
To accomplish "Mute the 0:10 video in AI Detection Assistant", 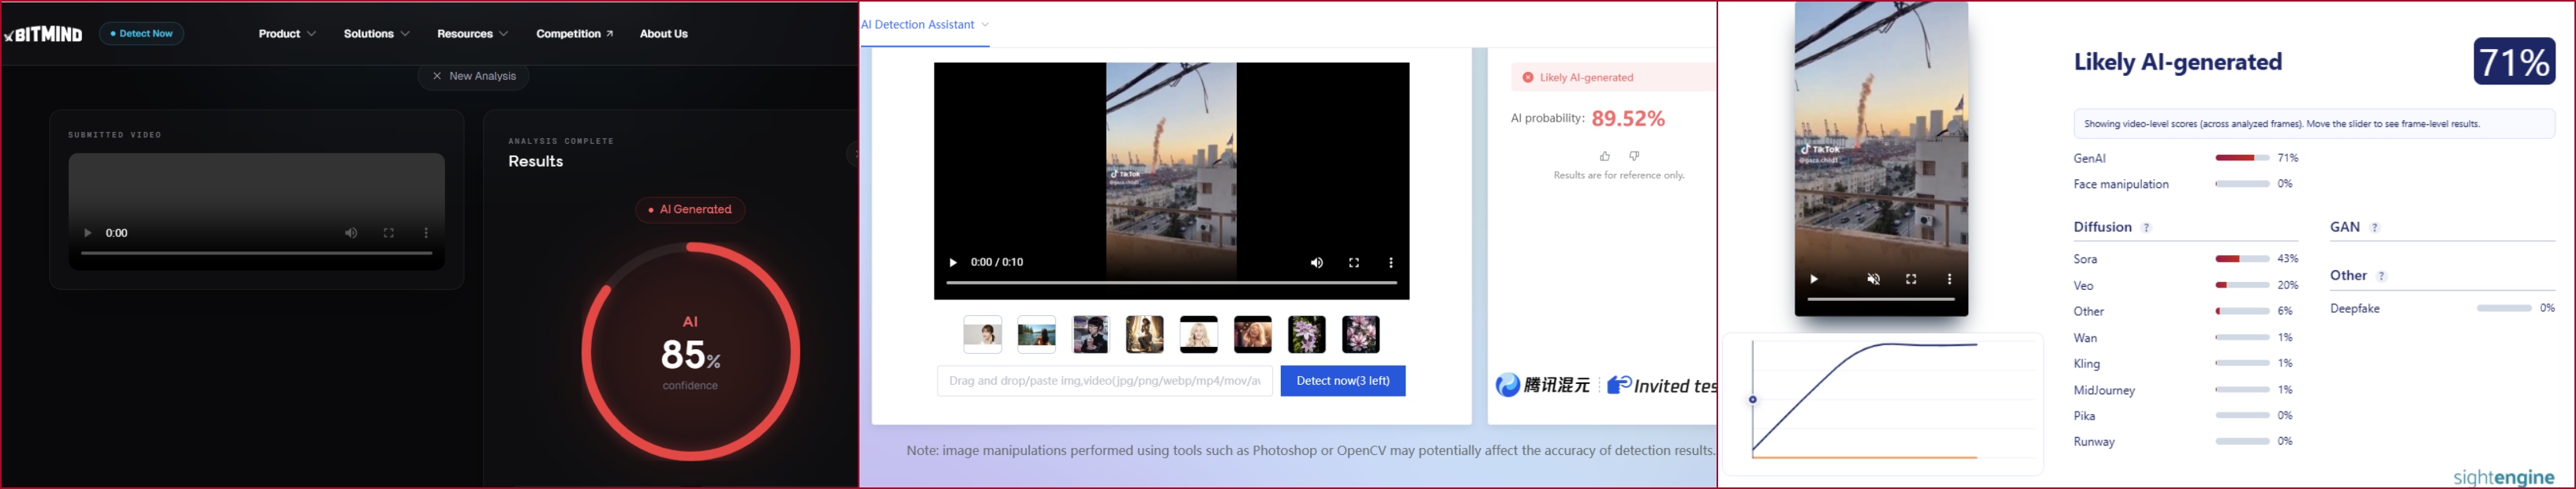I will click(1316, 263).
